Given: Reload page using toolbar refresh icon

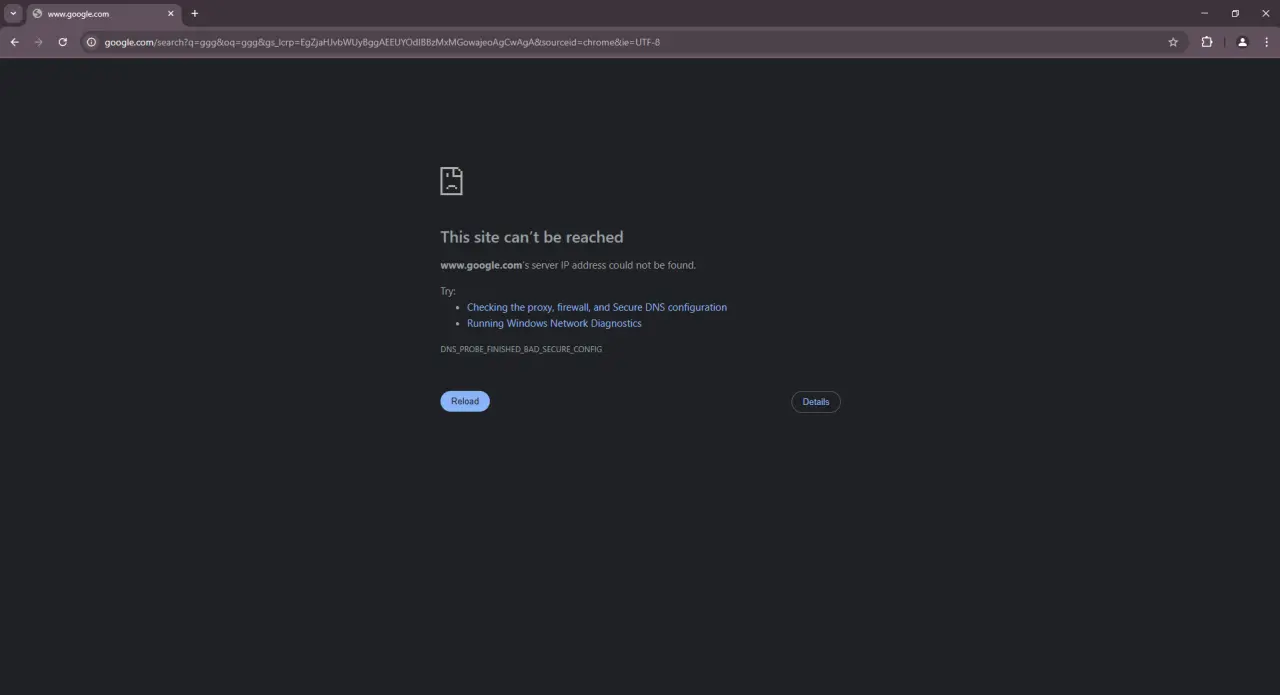Looking at the screenshot, I should [62, 42].
